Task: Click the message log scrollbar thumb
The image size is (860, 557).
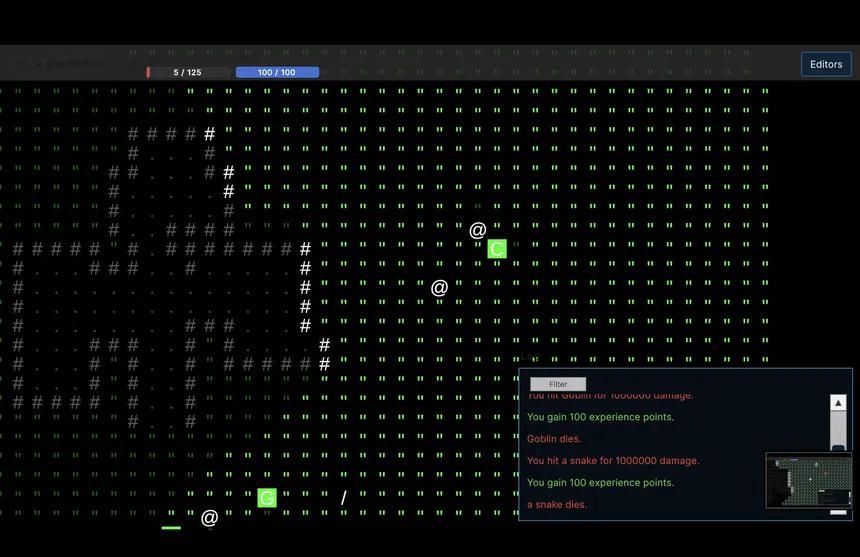Action: [838, 430]
